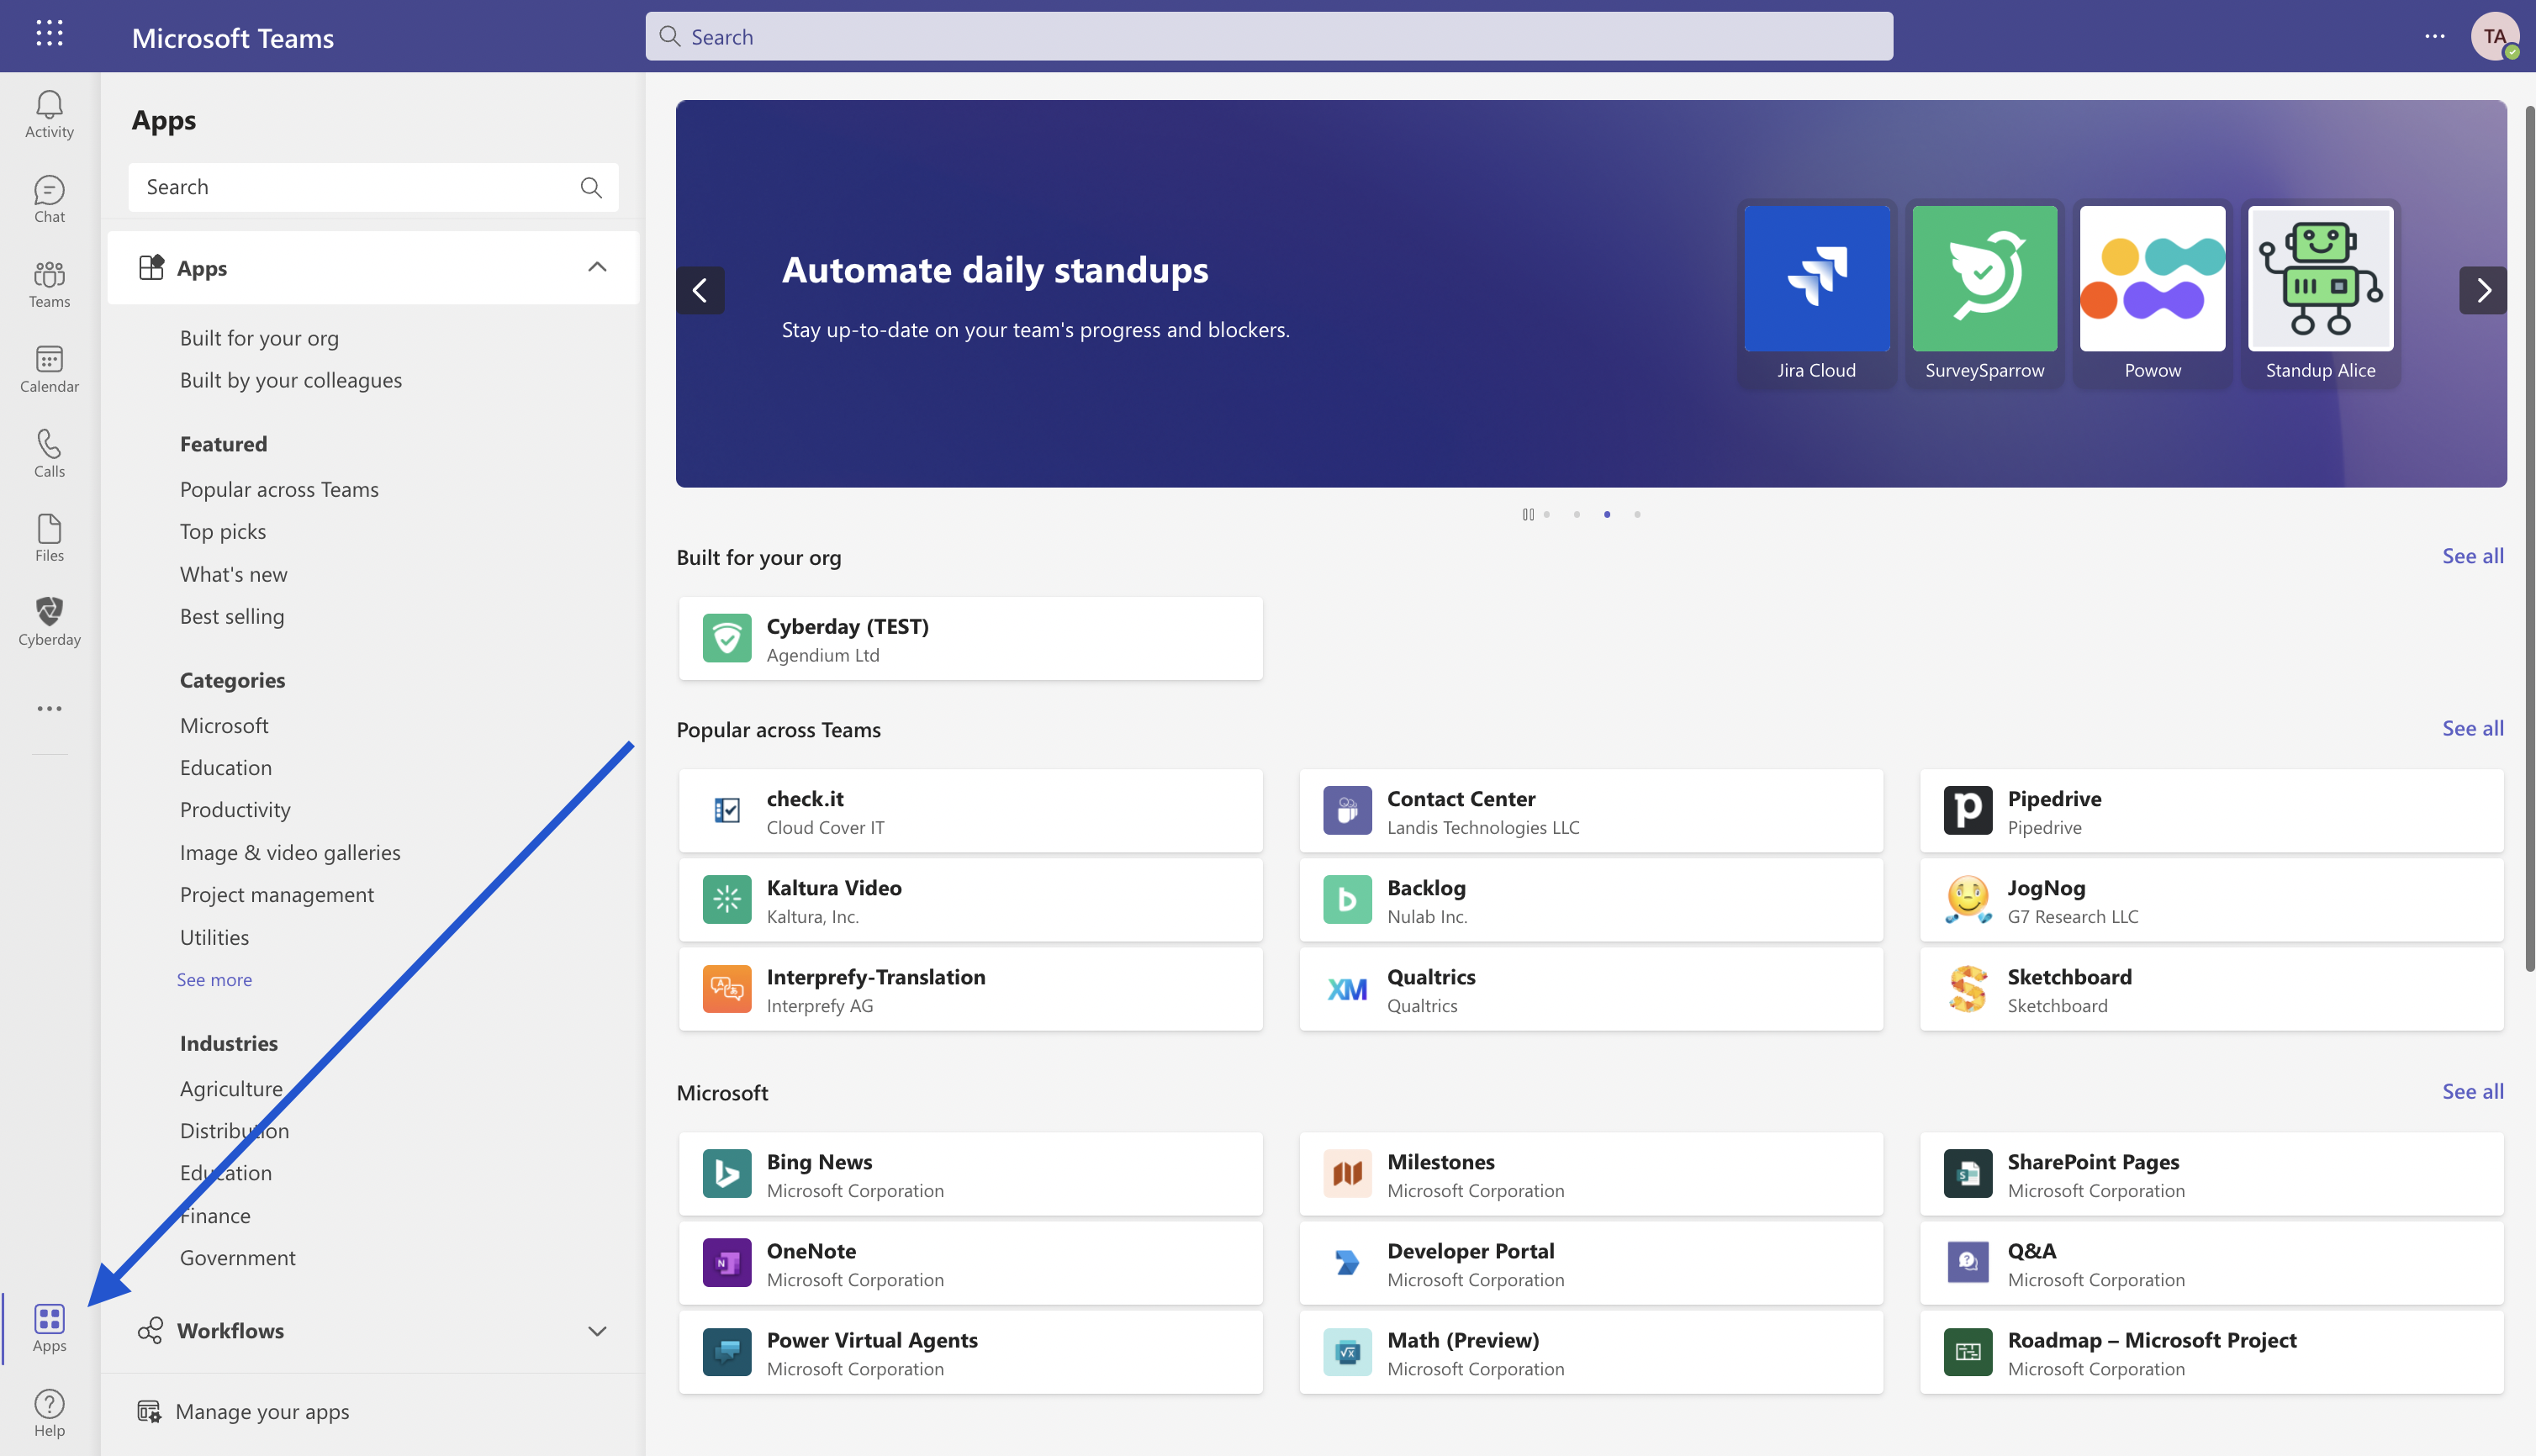Open Files from the sidebar
Viewport: 2536px width, 1456px height.
(49, 539)
